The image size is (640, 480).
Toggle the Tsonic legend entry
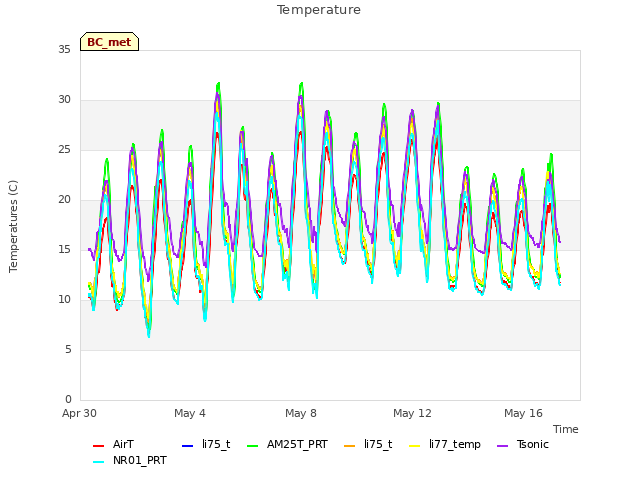tap(523, 444)
